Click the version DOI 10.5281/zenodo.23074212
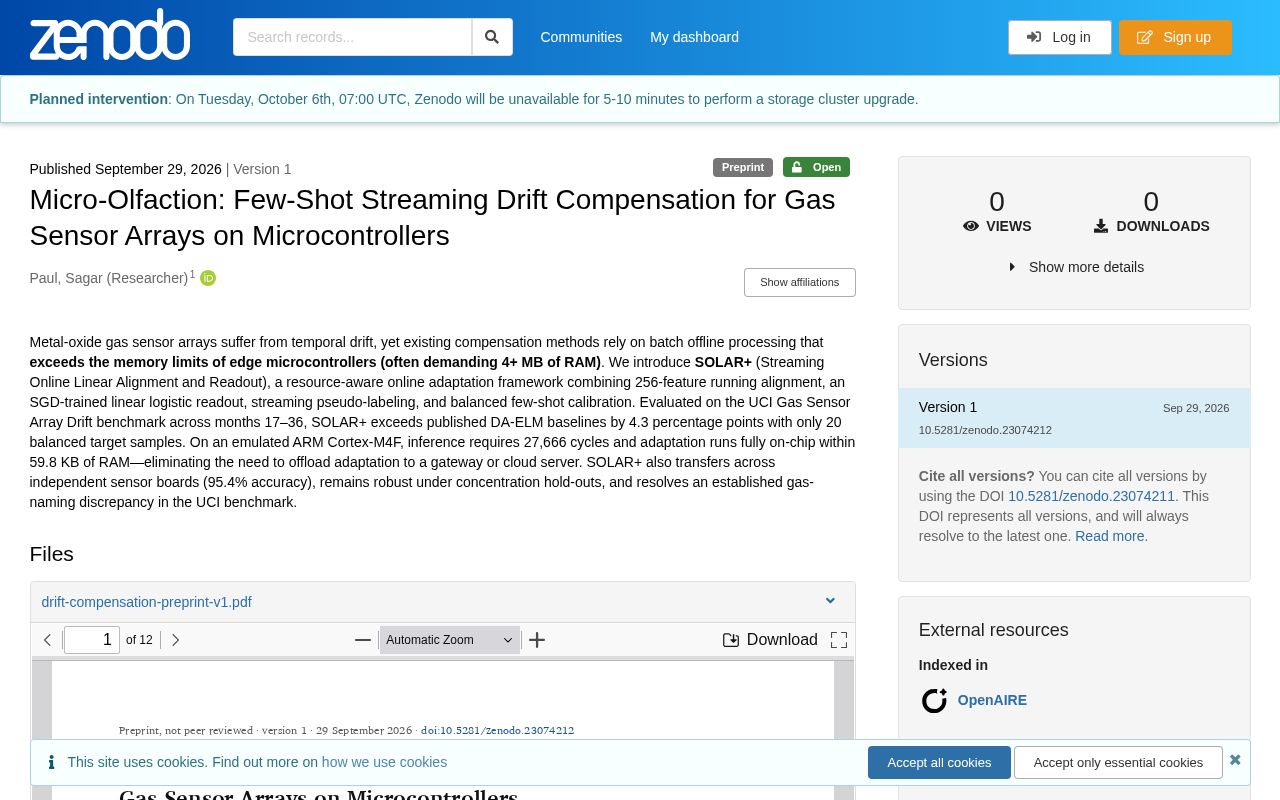The height and width of the screenshot is (800, 1280). 985,430
